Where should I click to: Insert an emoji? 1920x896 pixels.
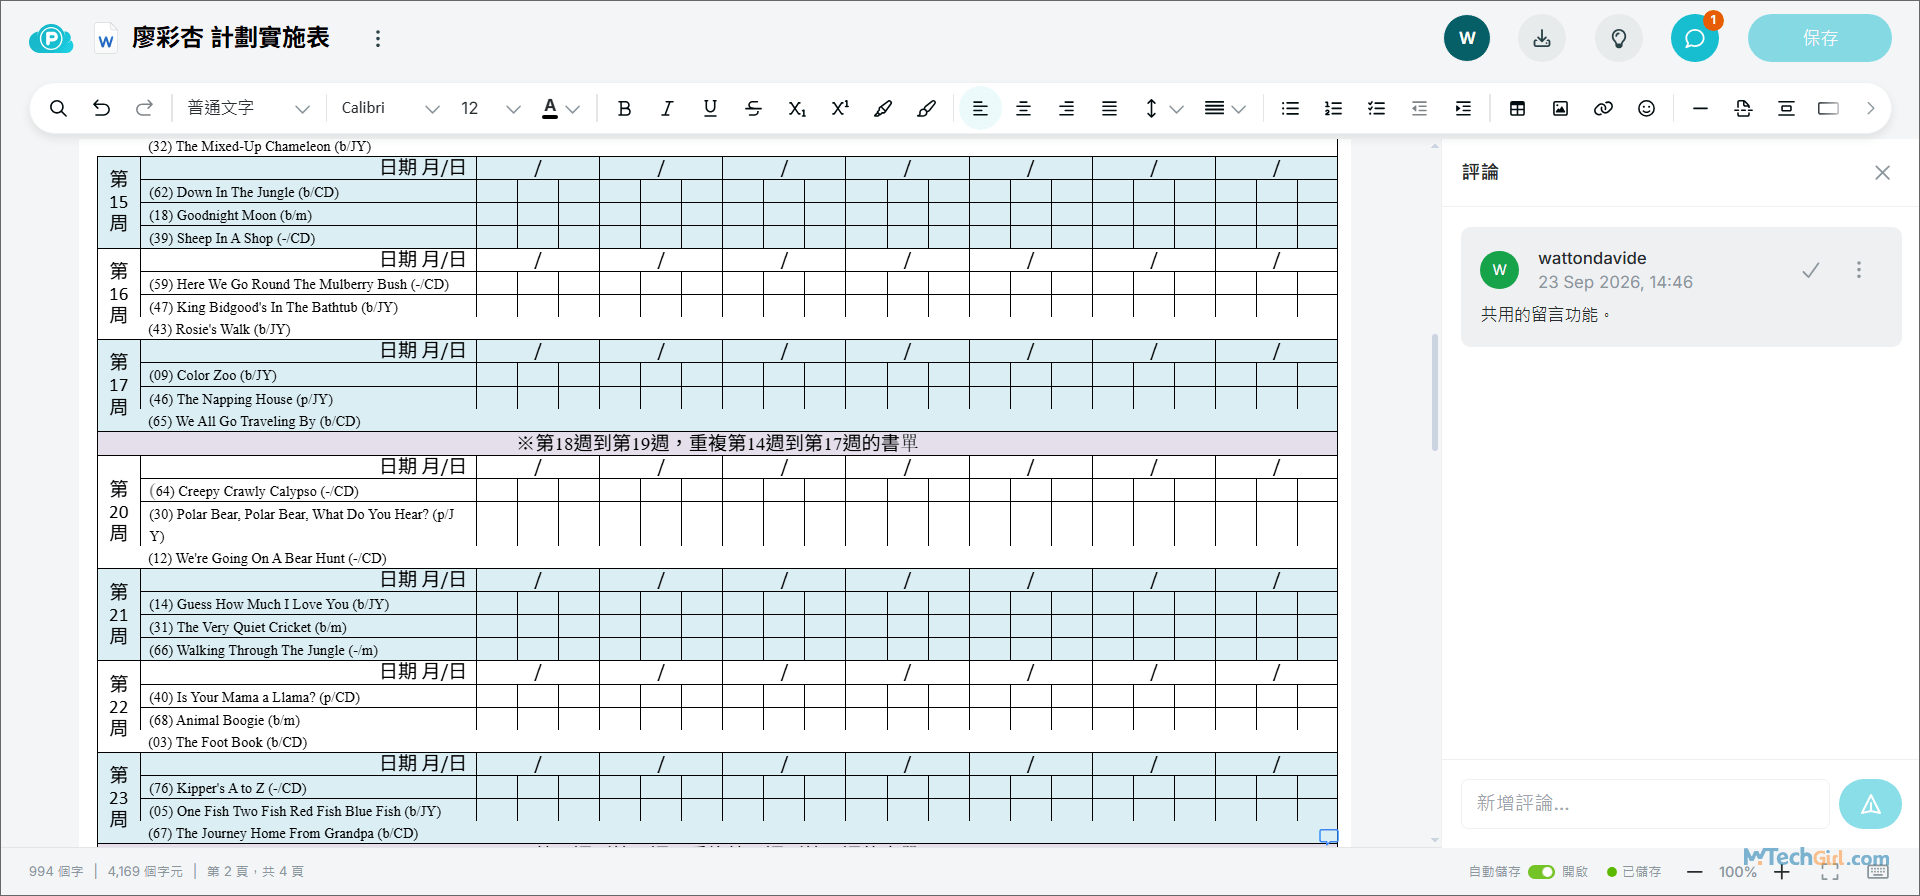[x=1646, y=108]
